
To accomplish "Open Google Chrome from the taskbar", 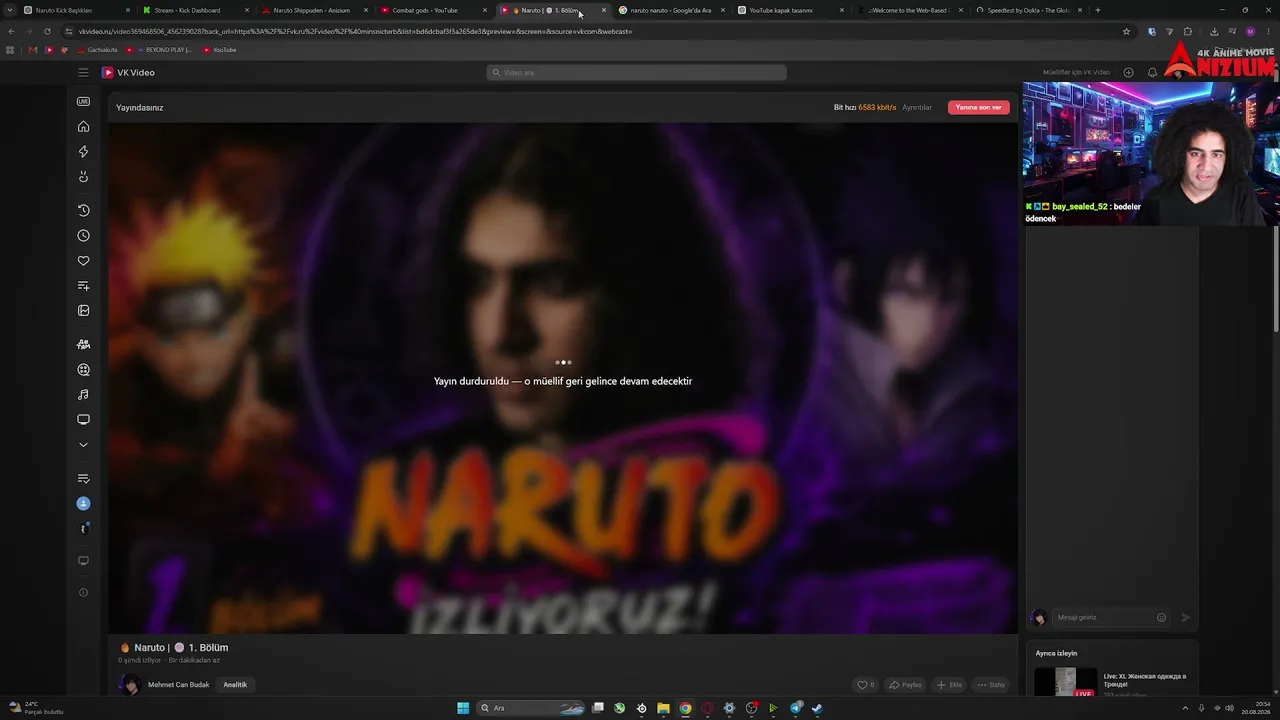I will click(x=685, y=708).
